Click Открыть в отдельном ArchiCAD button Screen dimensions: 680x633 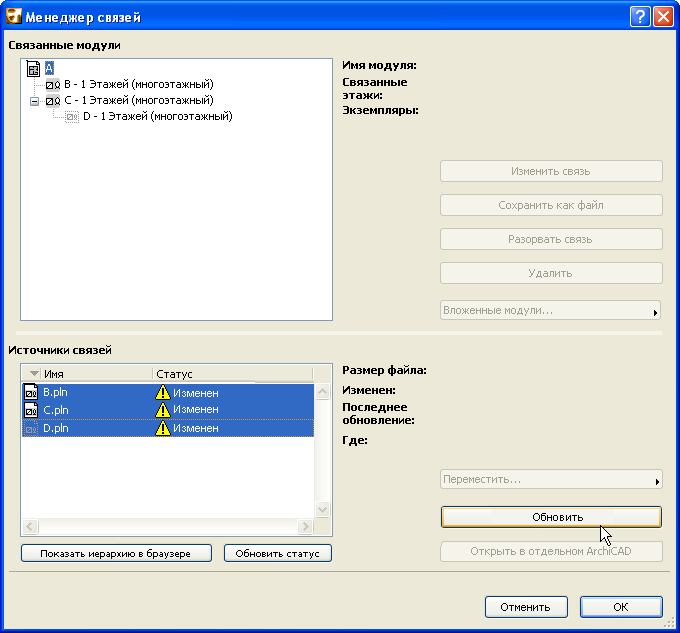point(551,551)
